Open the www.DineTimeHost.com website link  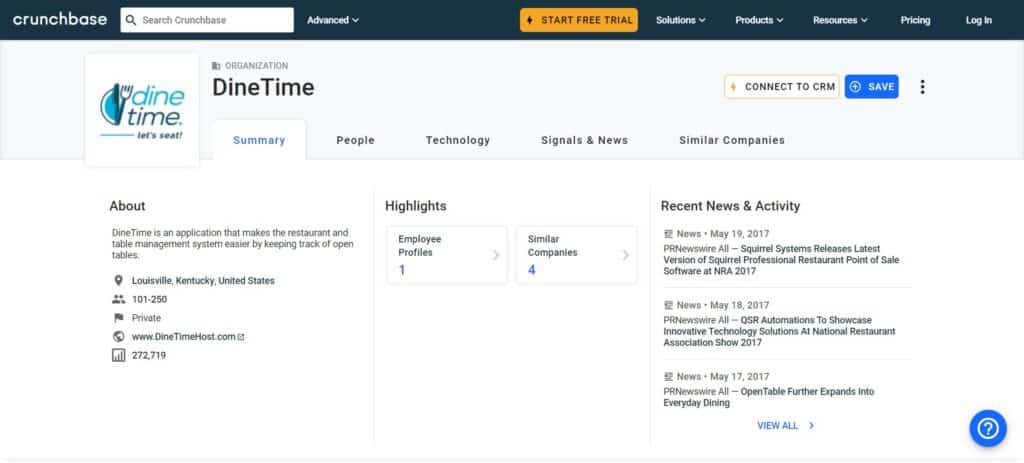tap(184, 337)
